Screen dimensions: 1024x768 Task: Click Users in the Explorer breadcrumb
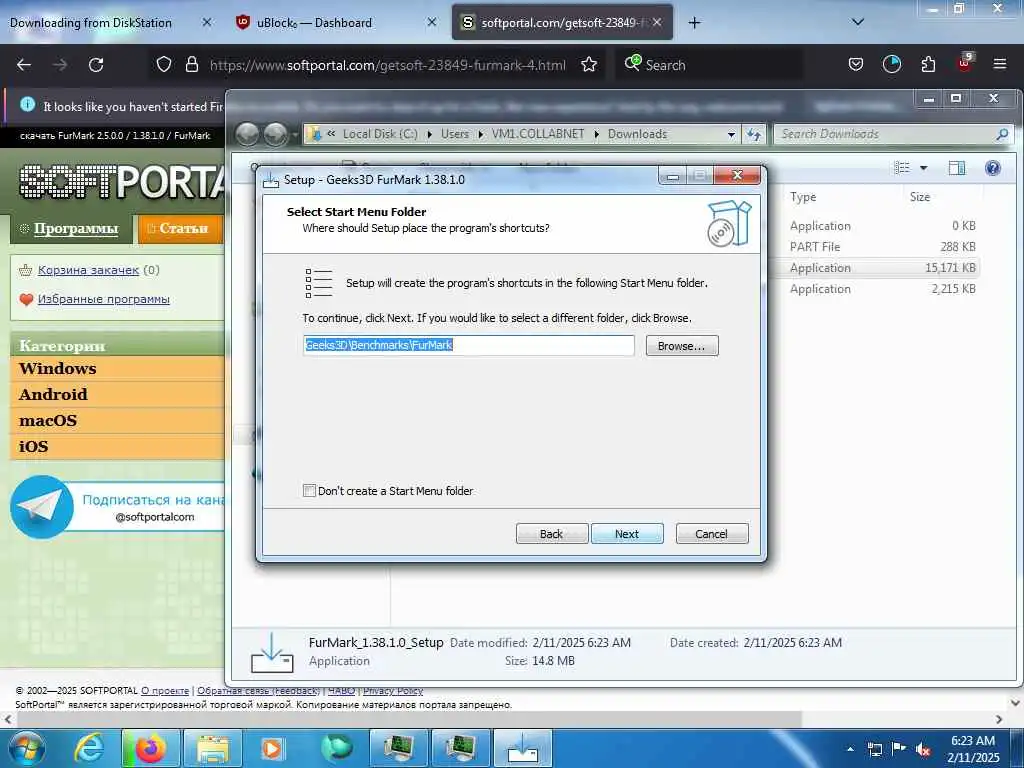tap(455, 134)
